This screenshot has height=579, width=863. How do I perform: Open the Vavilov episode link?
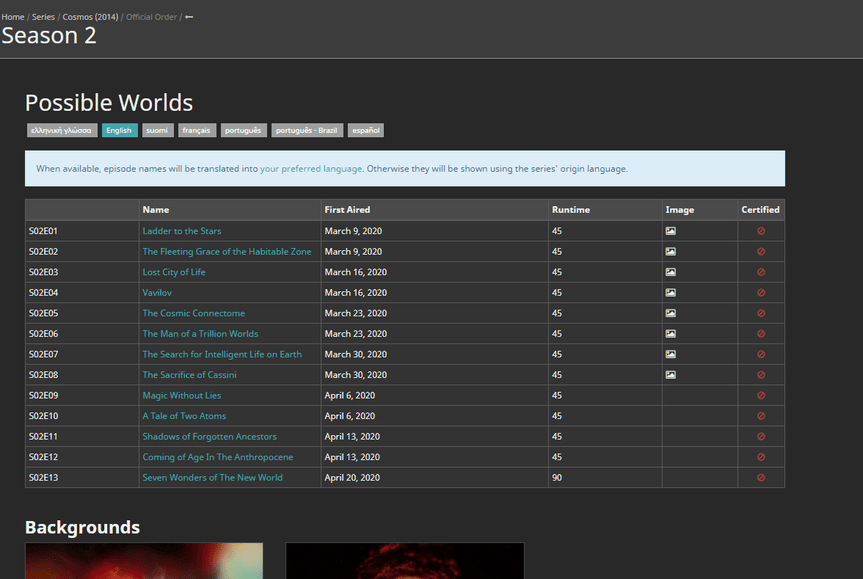(157, 293)
